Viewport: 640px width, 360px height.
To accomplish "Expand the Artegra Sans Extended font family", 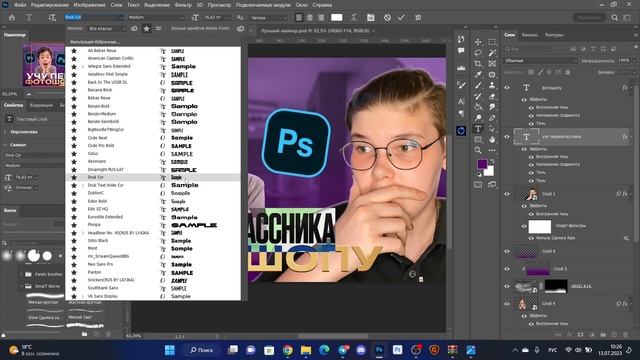I will click(82, 67).
